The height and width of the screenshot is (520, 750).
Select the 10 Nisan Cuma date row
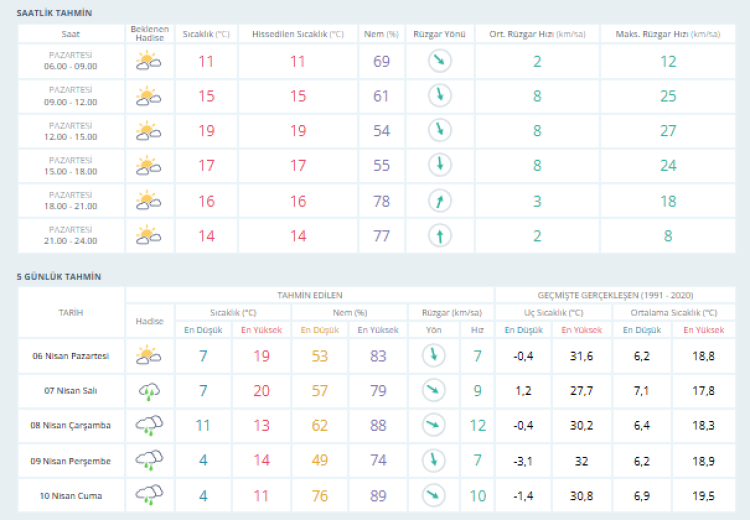(x=71, y=495)
